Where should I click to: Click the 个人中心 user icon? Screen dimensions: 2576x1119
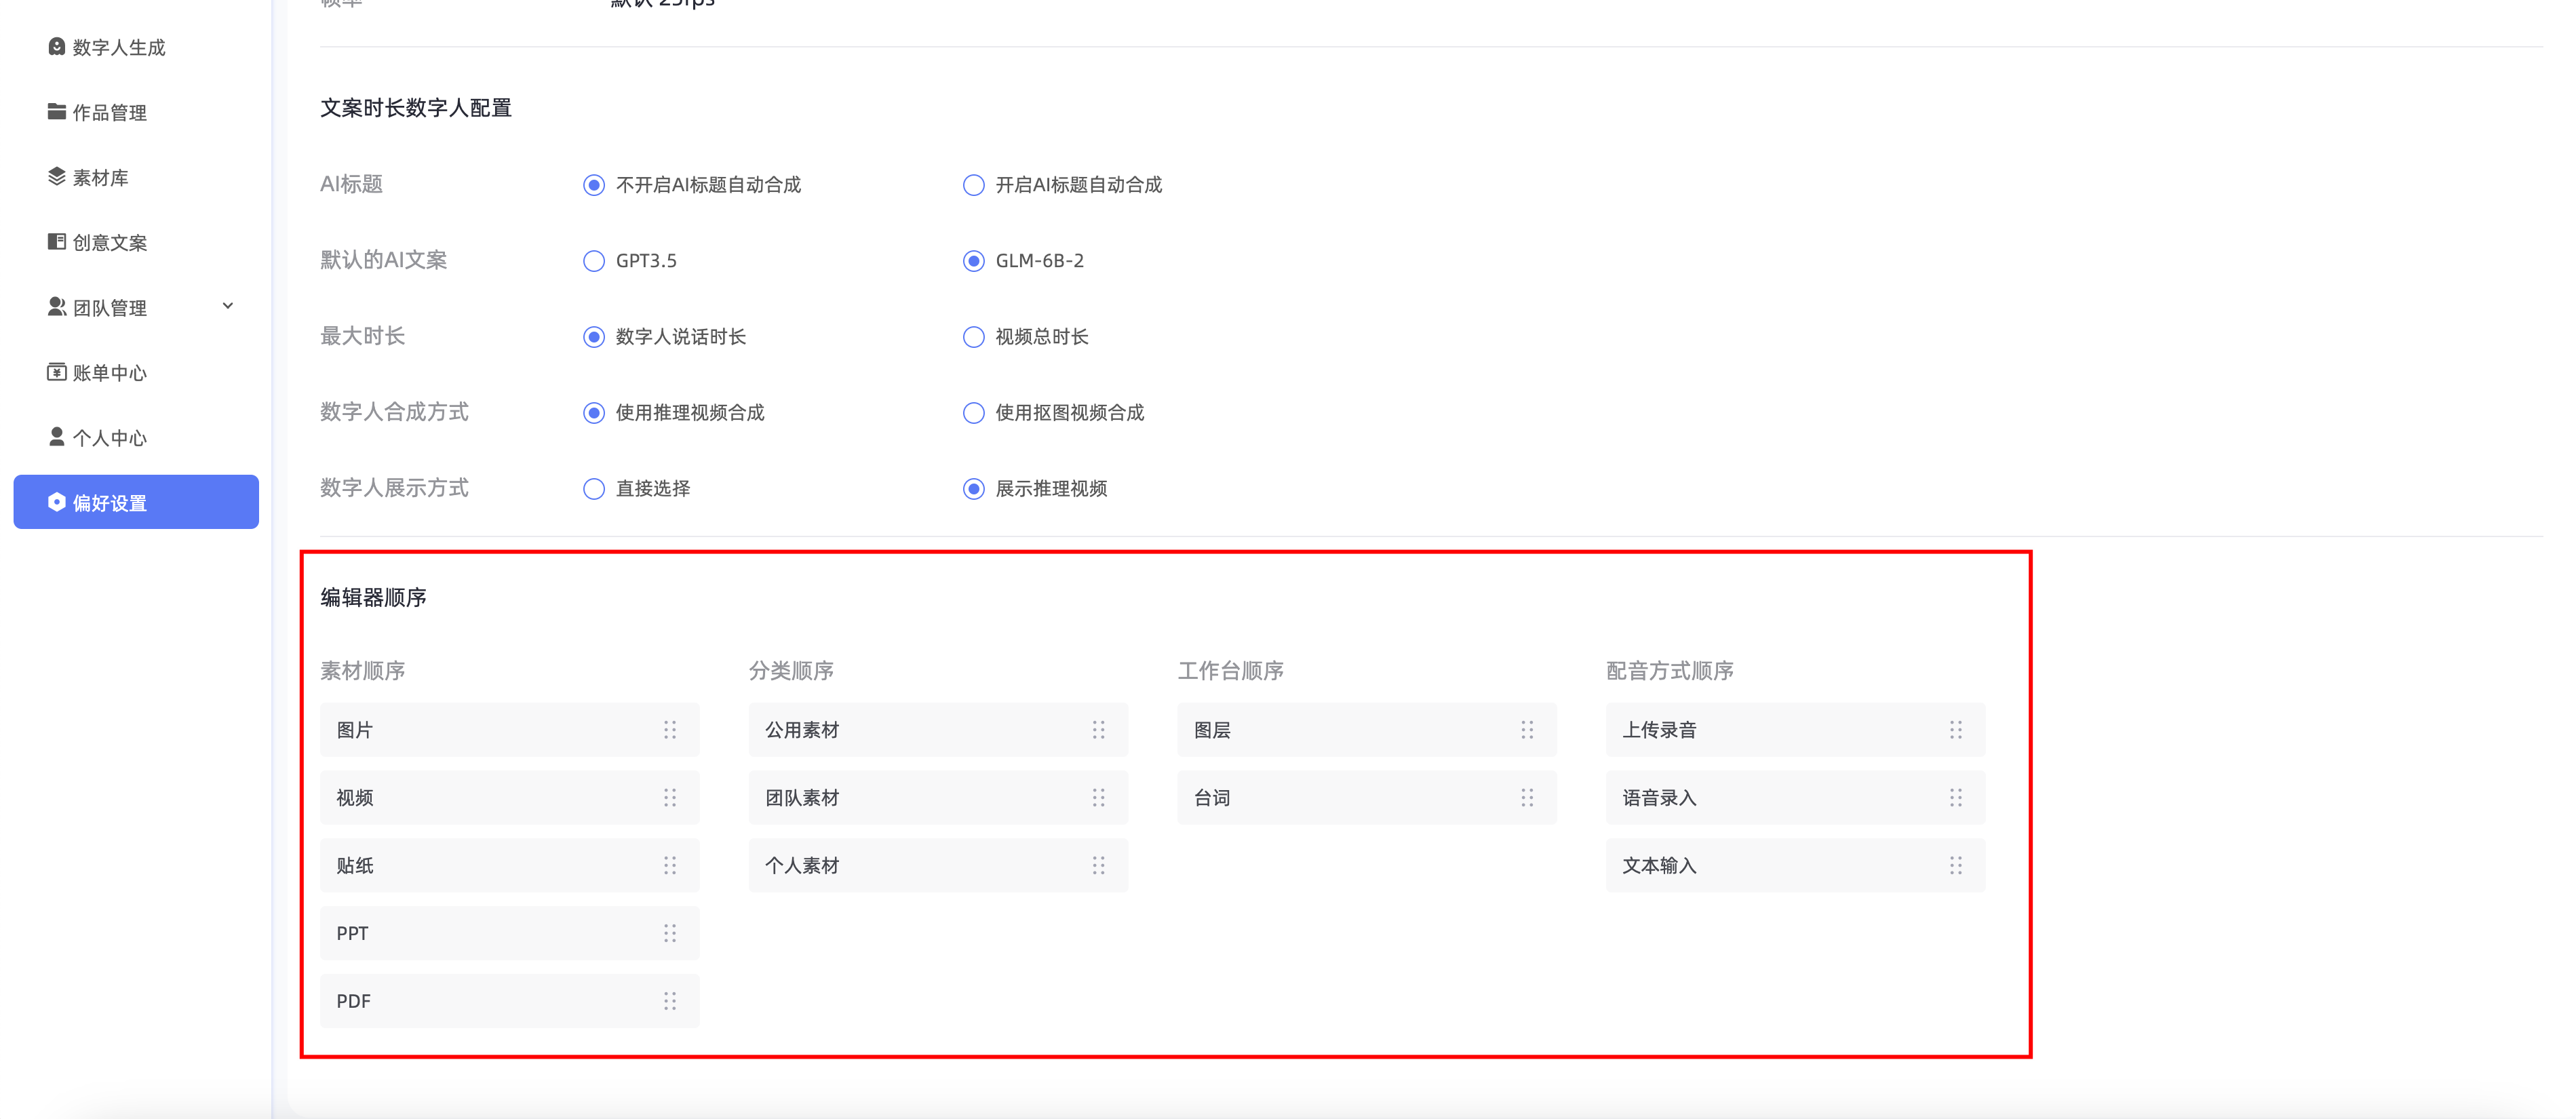[57, 437]
